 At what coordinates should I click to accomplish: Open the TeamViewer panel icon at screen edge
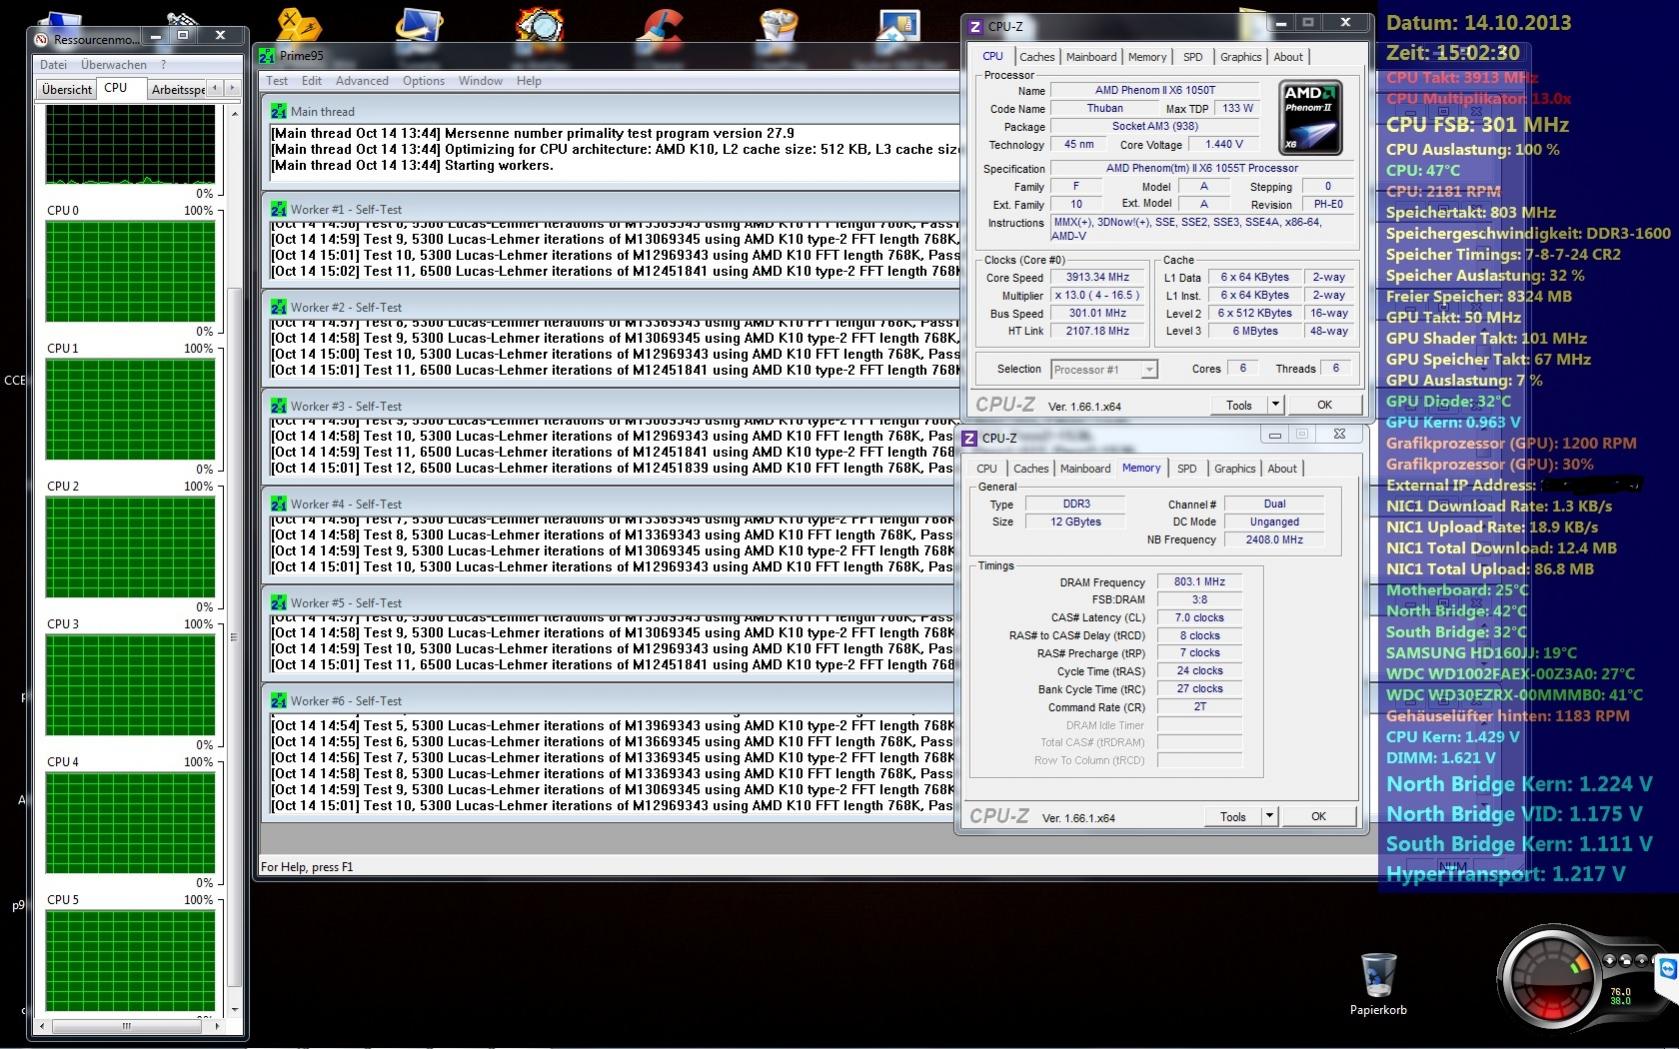pyautogui.click(x=1668, y=971)
